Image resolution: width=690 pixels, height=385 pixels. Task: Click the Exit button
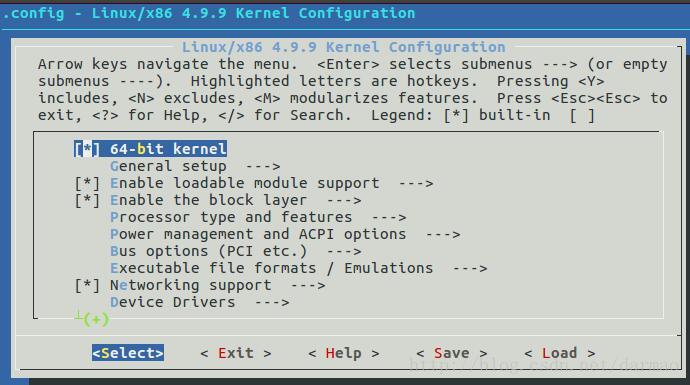tap(236, 353)
